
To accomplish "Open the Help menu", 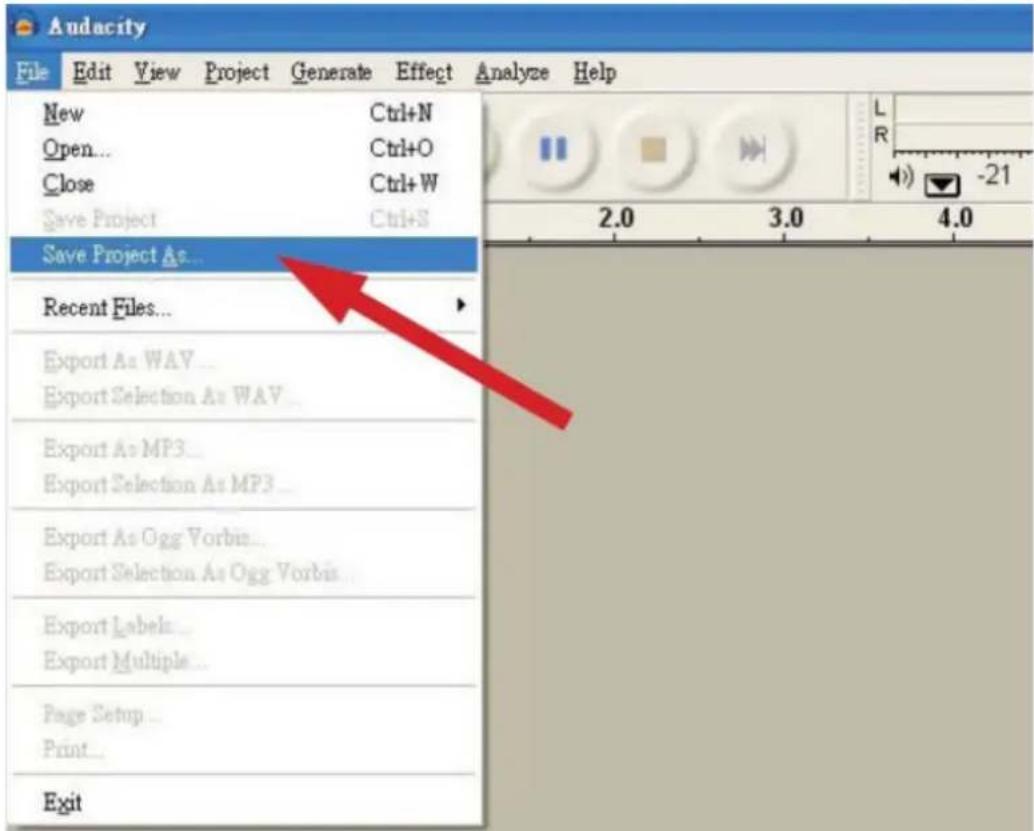I will pyautogui.click(x=595, y=72).
